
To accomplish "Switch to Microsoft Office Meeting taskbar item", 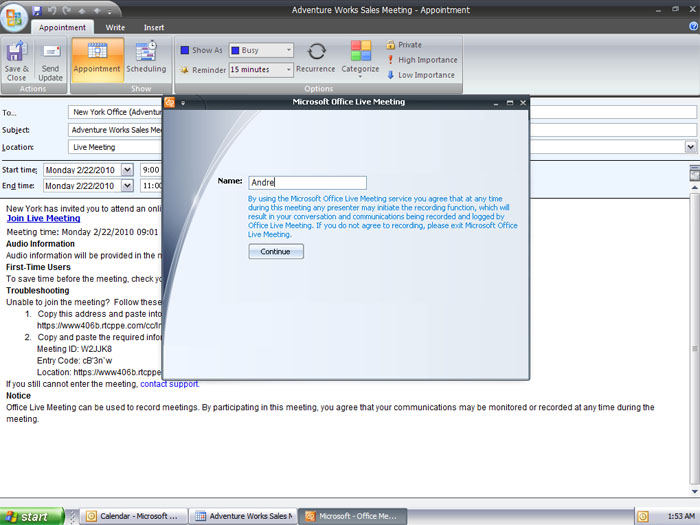I will (x=353, y=516).
